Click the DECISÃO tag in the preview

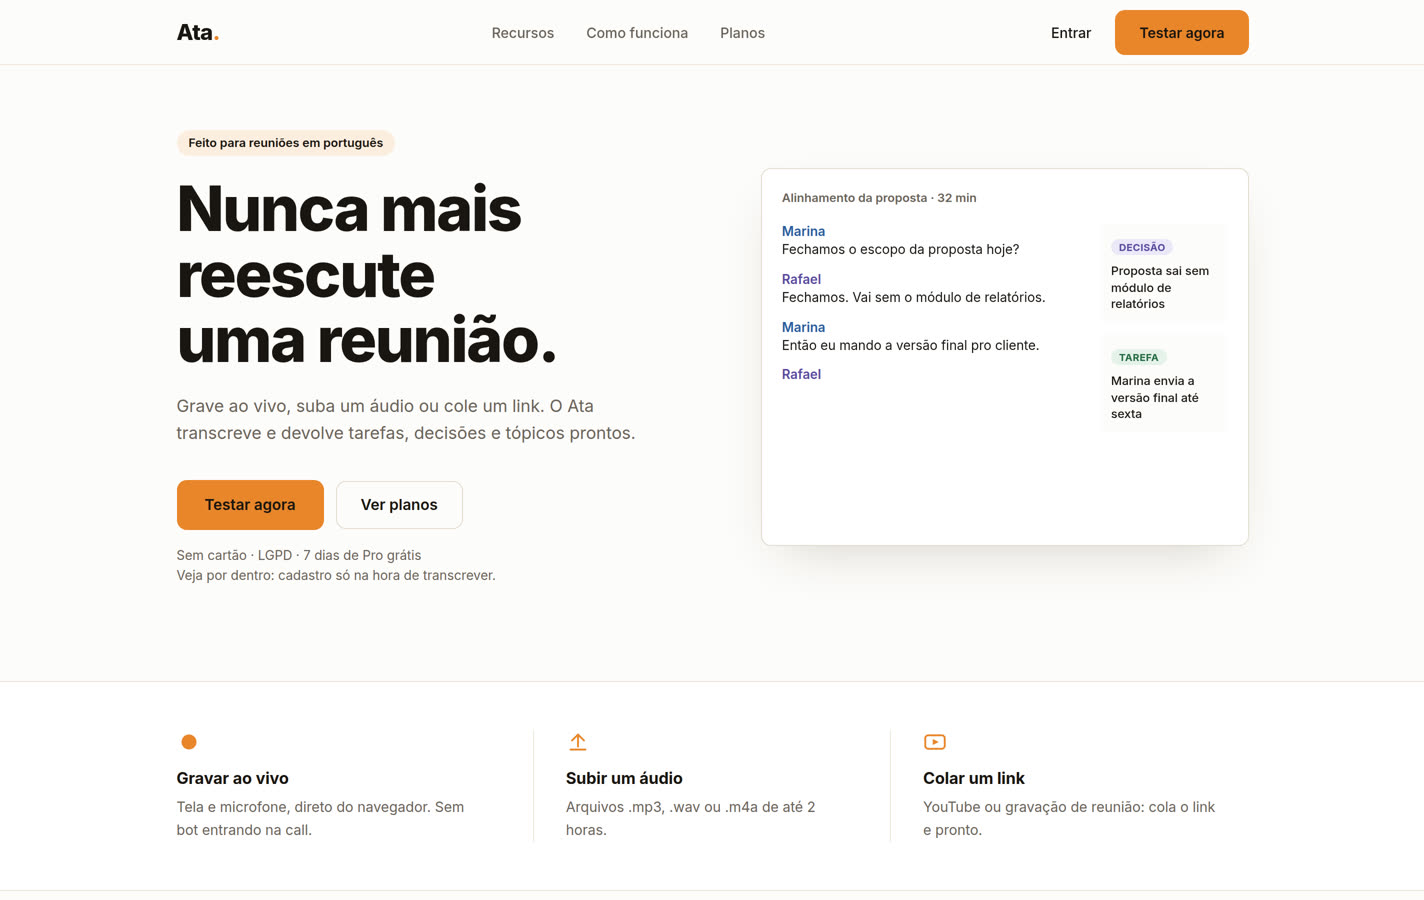click(x=1141, y=247)
